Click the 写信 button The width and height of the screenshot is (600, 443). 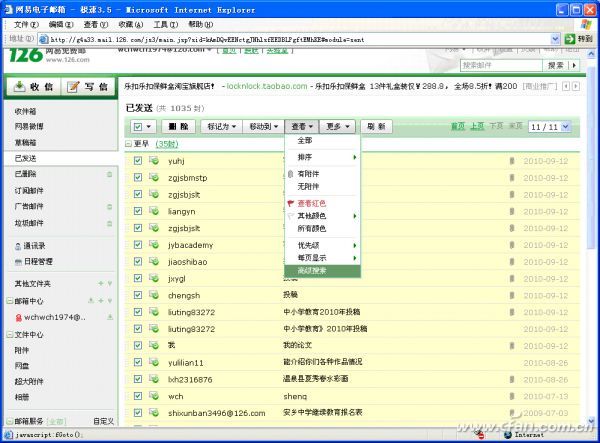[x=88, y=87]
